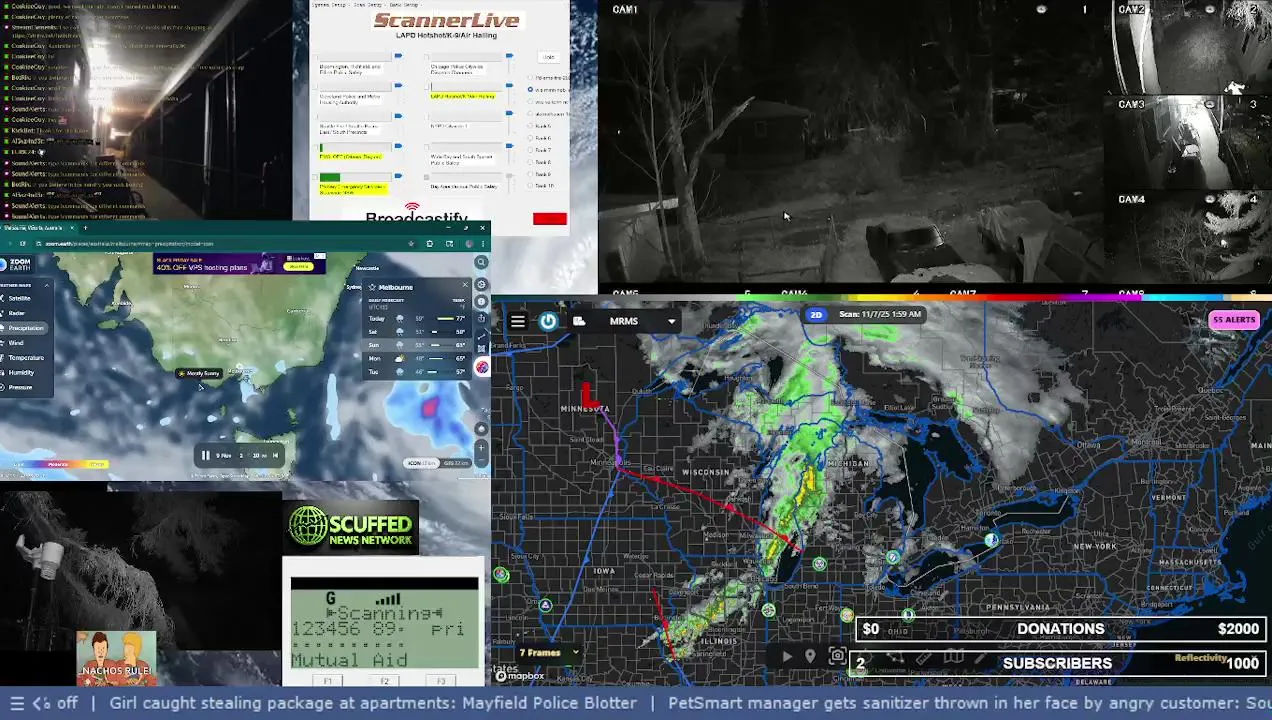Image resolution: width=1272 pixels, height=720 pixels.
Task: Click the layers icon beside MRMS
Action: click(x=579, y=321)
